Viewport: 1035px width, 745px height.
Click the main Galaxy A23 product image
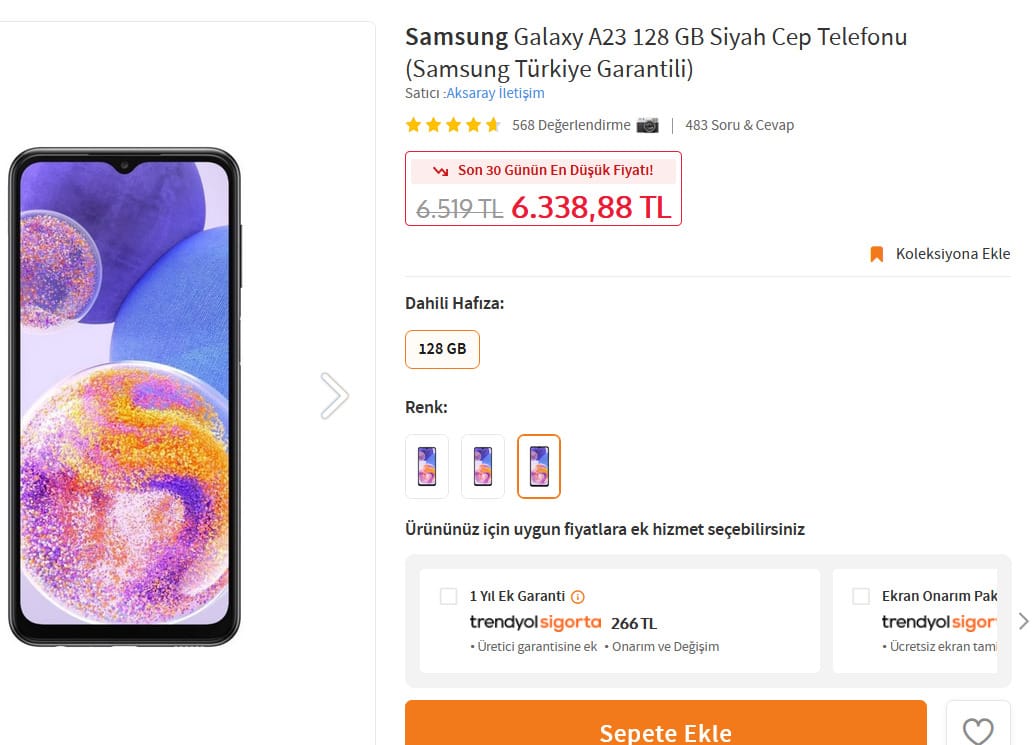124,396
